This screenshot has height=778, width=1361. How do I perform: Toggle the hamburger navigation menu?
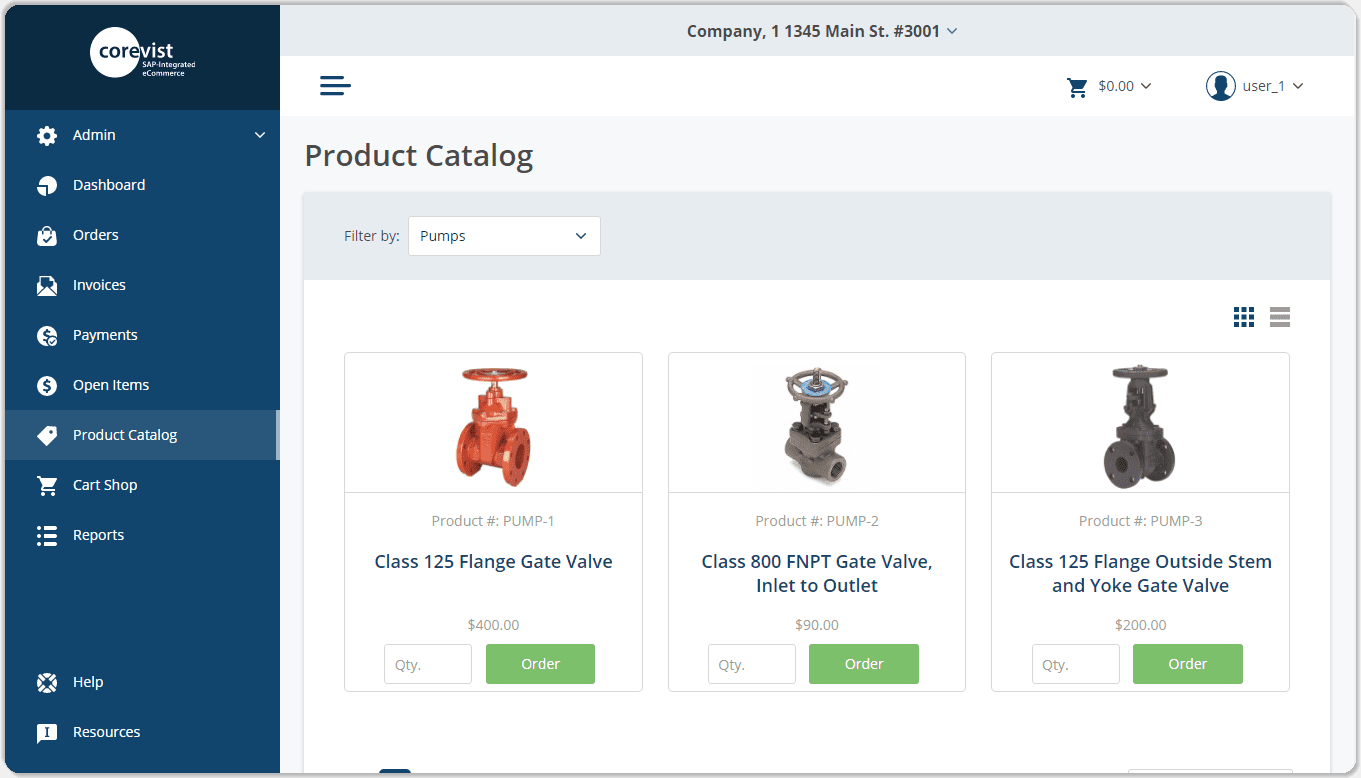[x=335, y=85]
